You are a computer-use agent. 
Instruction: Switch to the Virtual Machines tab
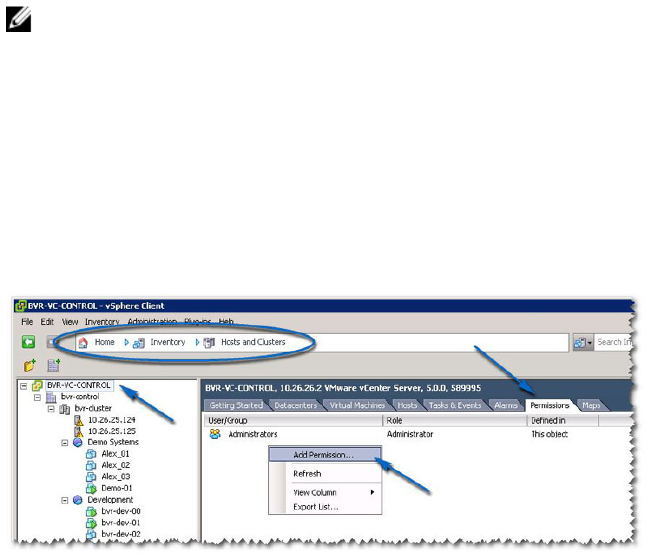click(x=357, y=405)
